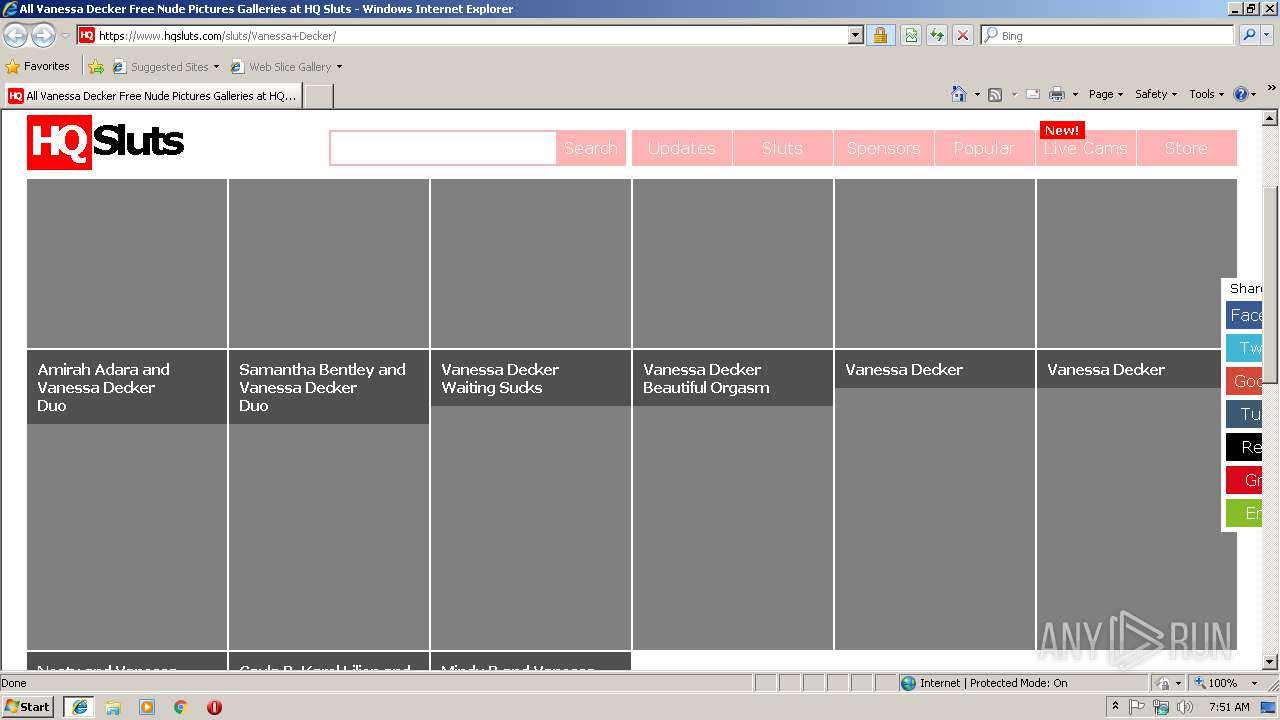Click the RSS feeds icon
Image resolution: width=1280 pixels, height=720 pixels.
(995, 94)
